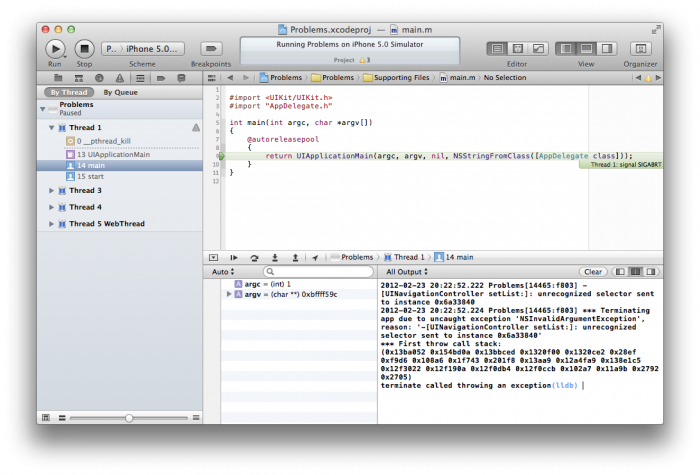Select the Version editor icon
This screenshot has width=700, height=475.
(538, 48)
